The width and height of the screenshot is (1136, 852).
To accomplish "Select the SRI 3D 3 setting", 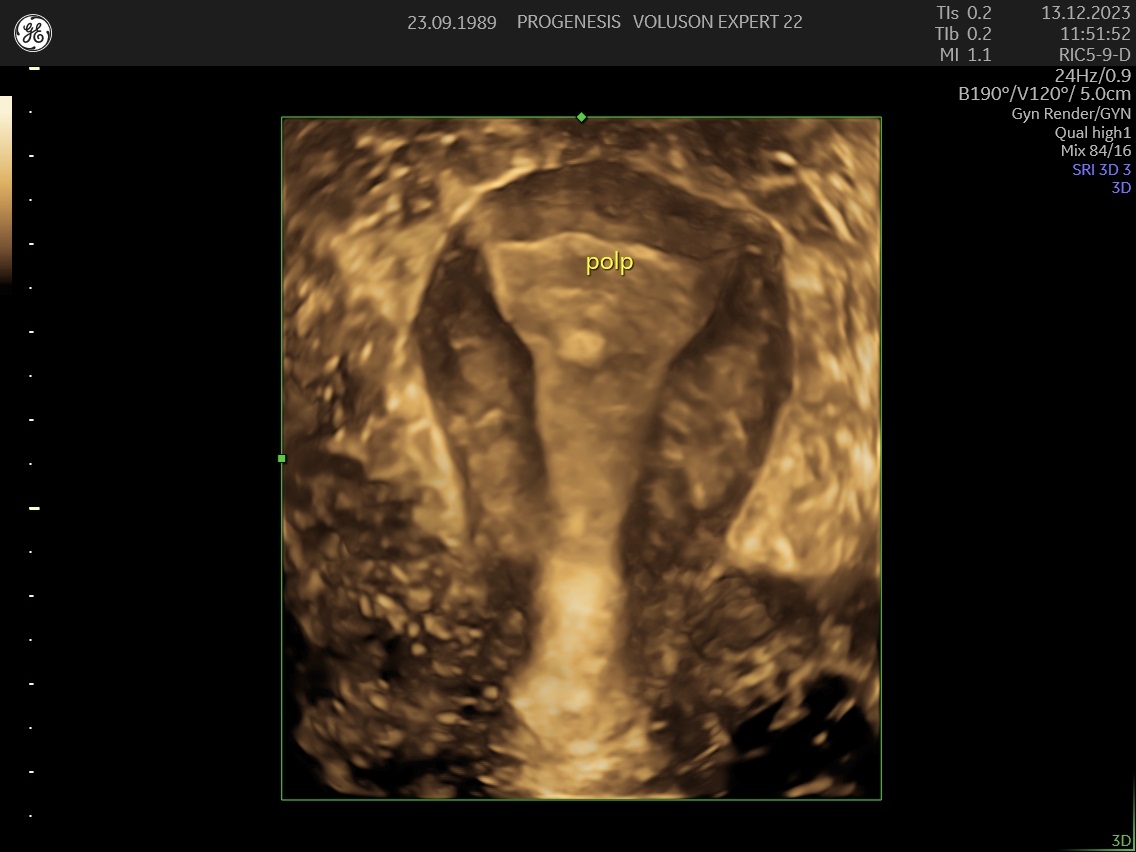I will tap(1101, 169).
